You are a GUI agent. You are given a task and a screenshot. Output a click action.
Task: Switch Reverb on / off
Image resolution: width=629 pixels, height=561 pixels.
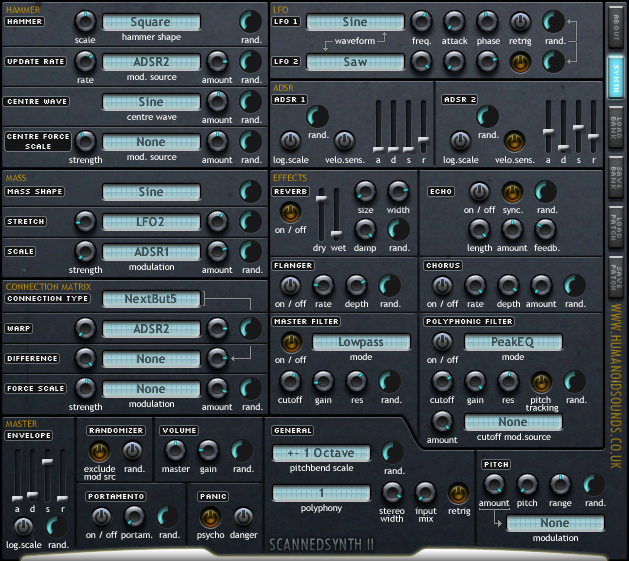pyautogui.click(x=290, y=211)
